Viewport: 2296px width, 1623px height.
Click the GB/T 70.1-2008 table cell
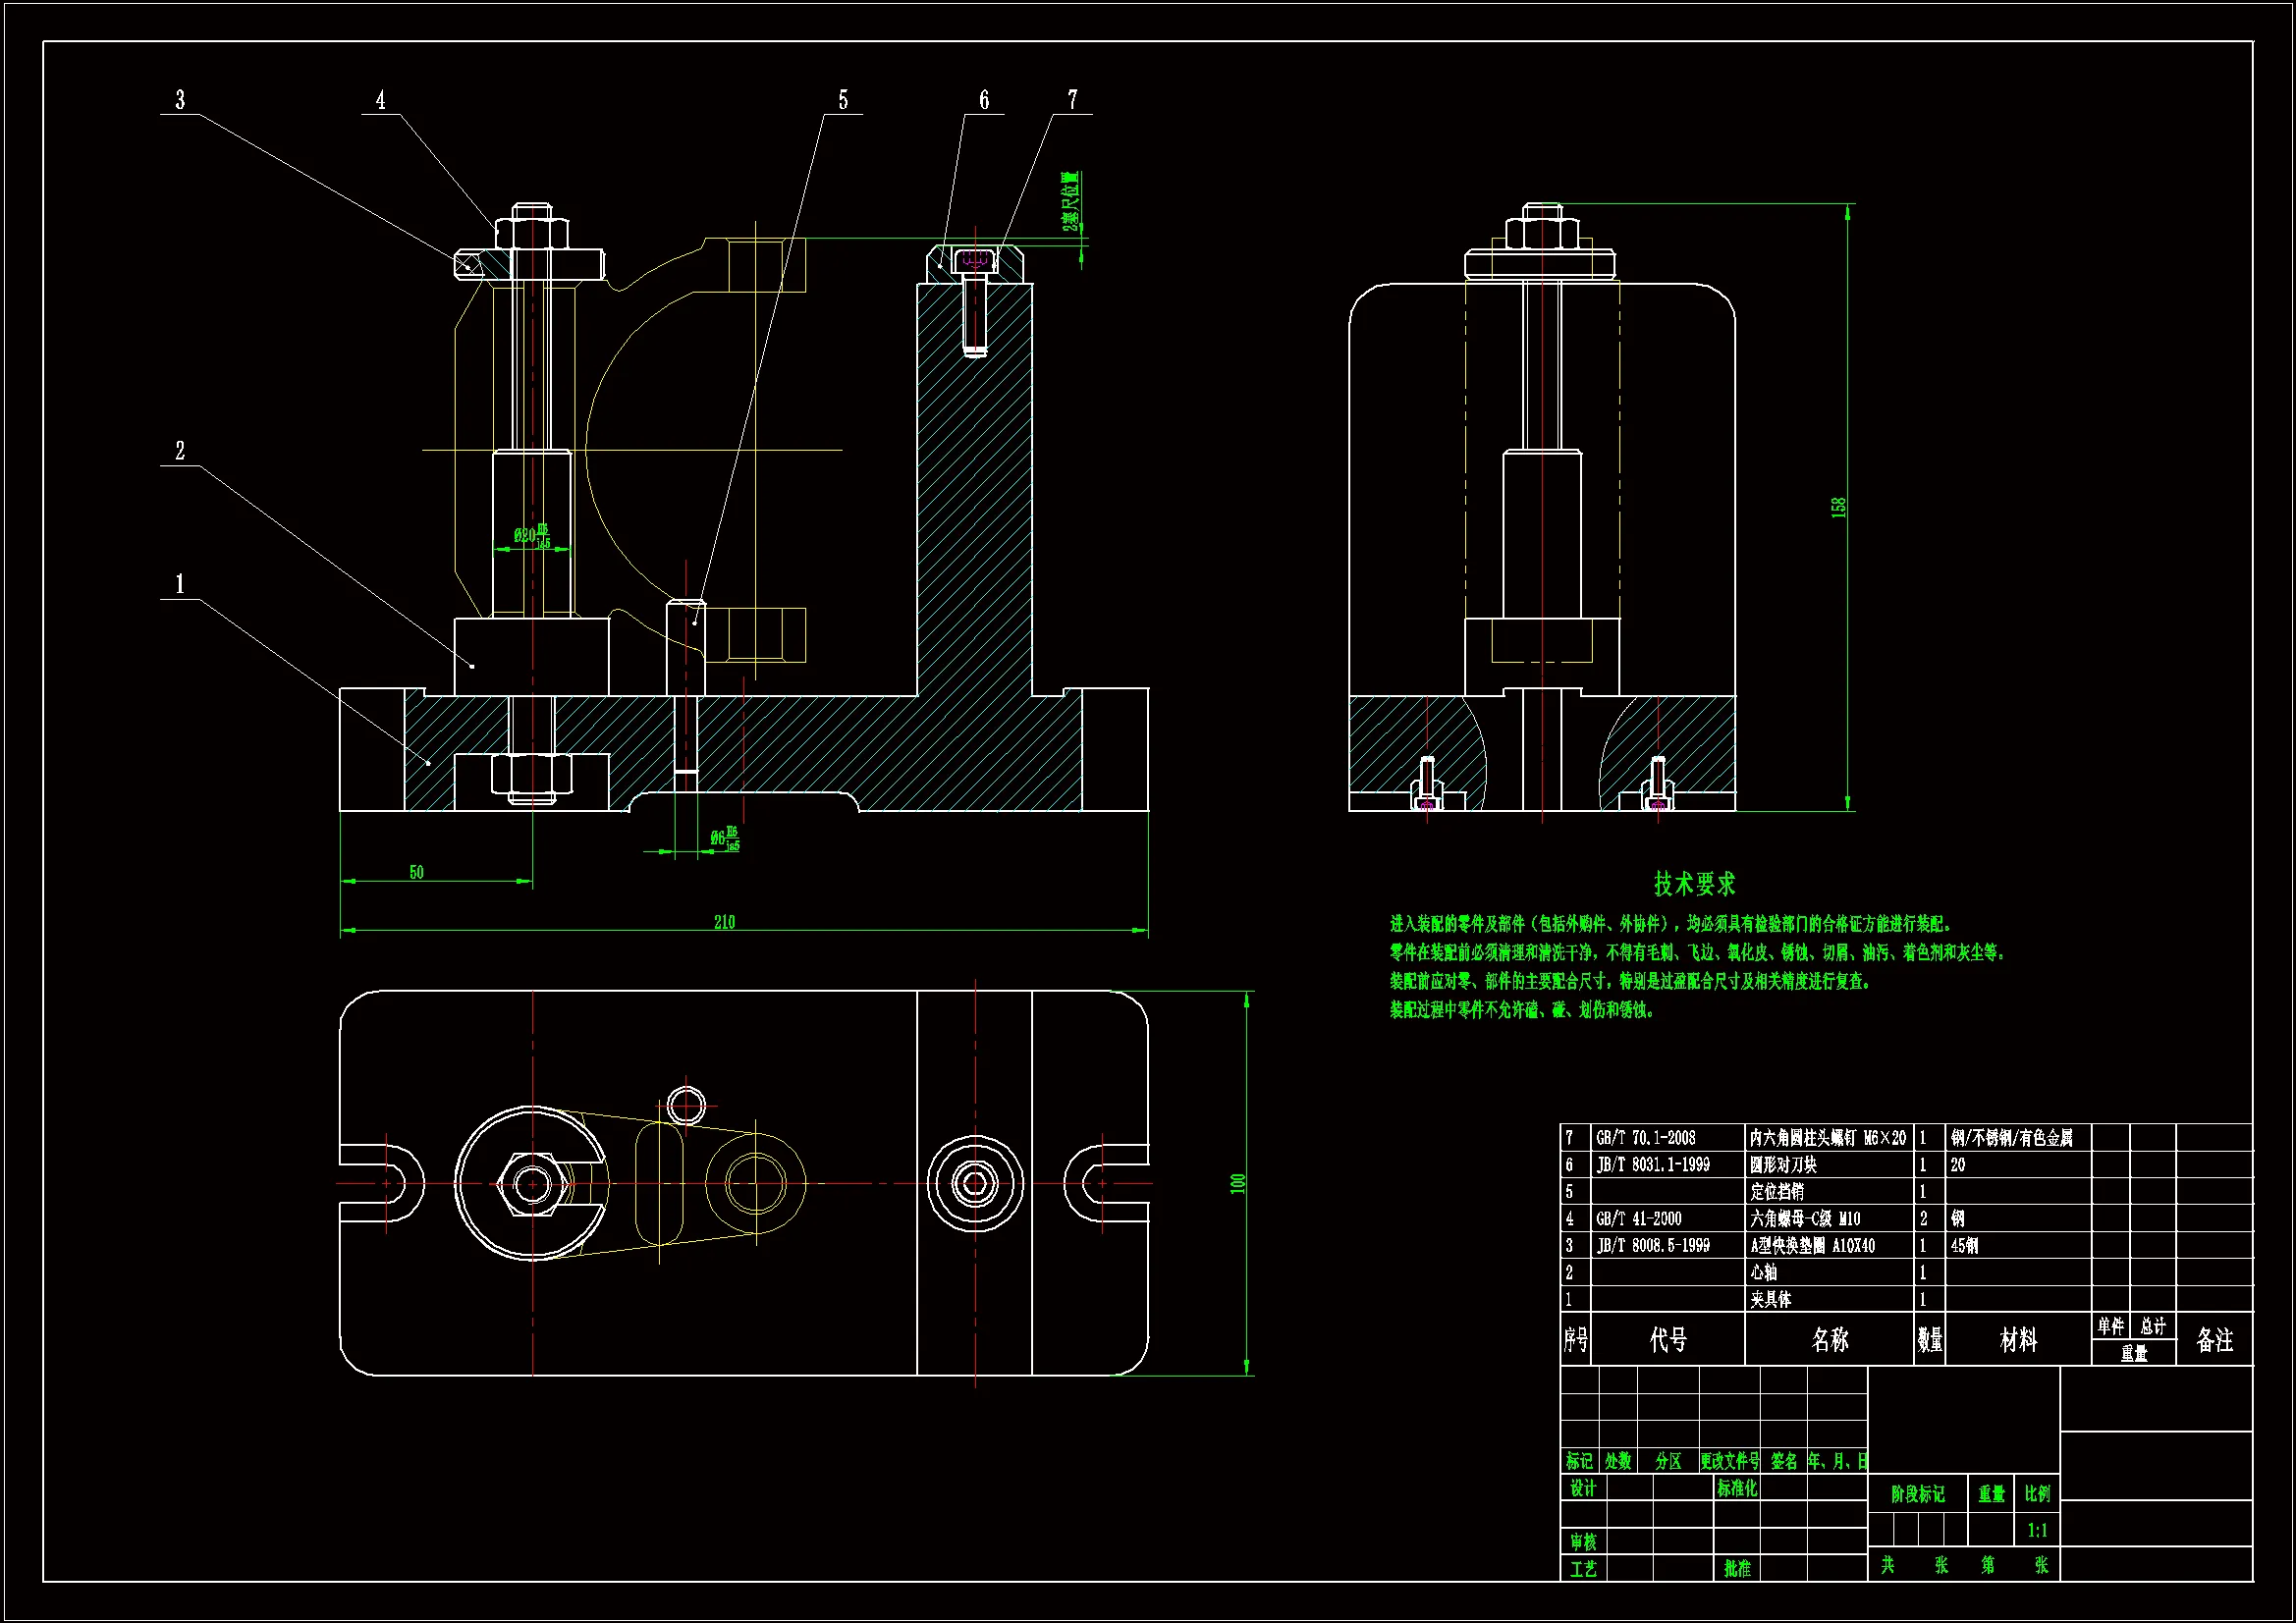[x=1645, y=1138]
